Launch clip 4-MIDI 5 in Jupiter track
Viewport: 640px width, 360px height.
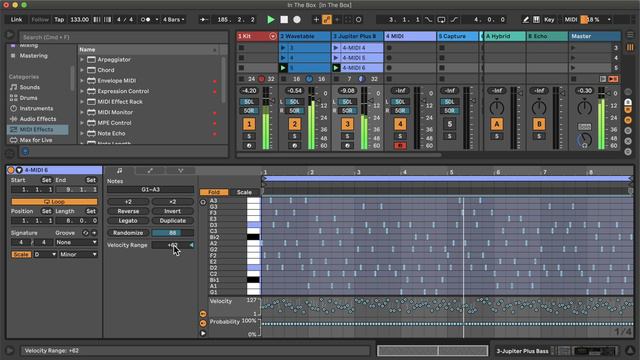coord(336,58)
